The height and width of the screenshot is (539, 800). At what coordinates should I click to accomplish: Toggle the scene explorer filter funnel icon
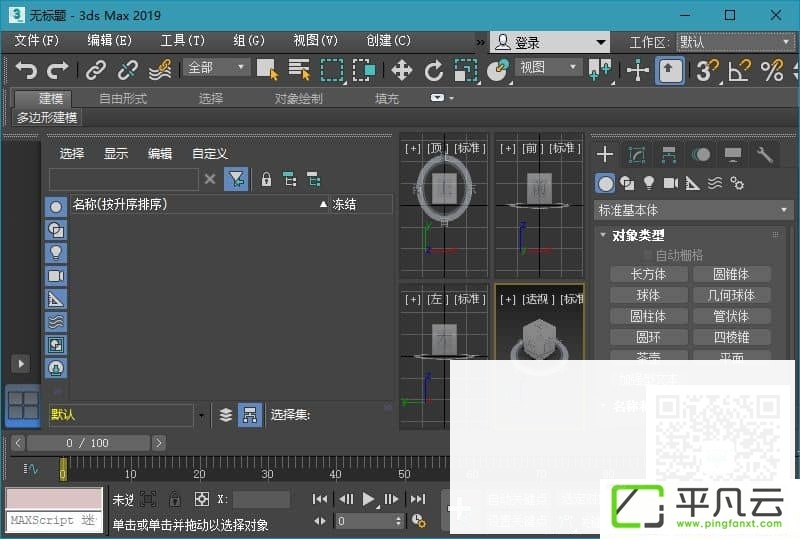point(236,179)
